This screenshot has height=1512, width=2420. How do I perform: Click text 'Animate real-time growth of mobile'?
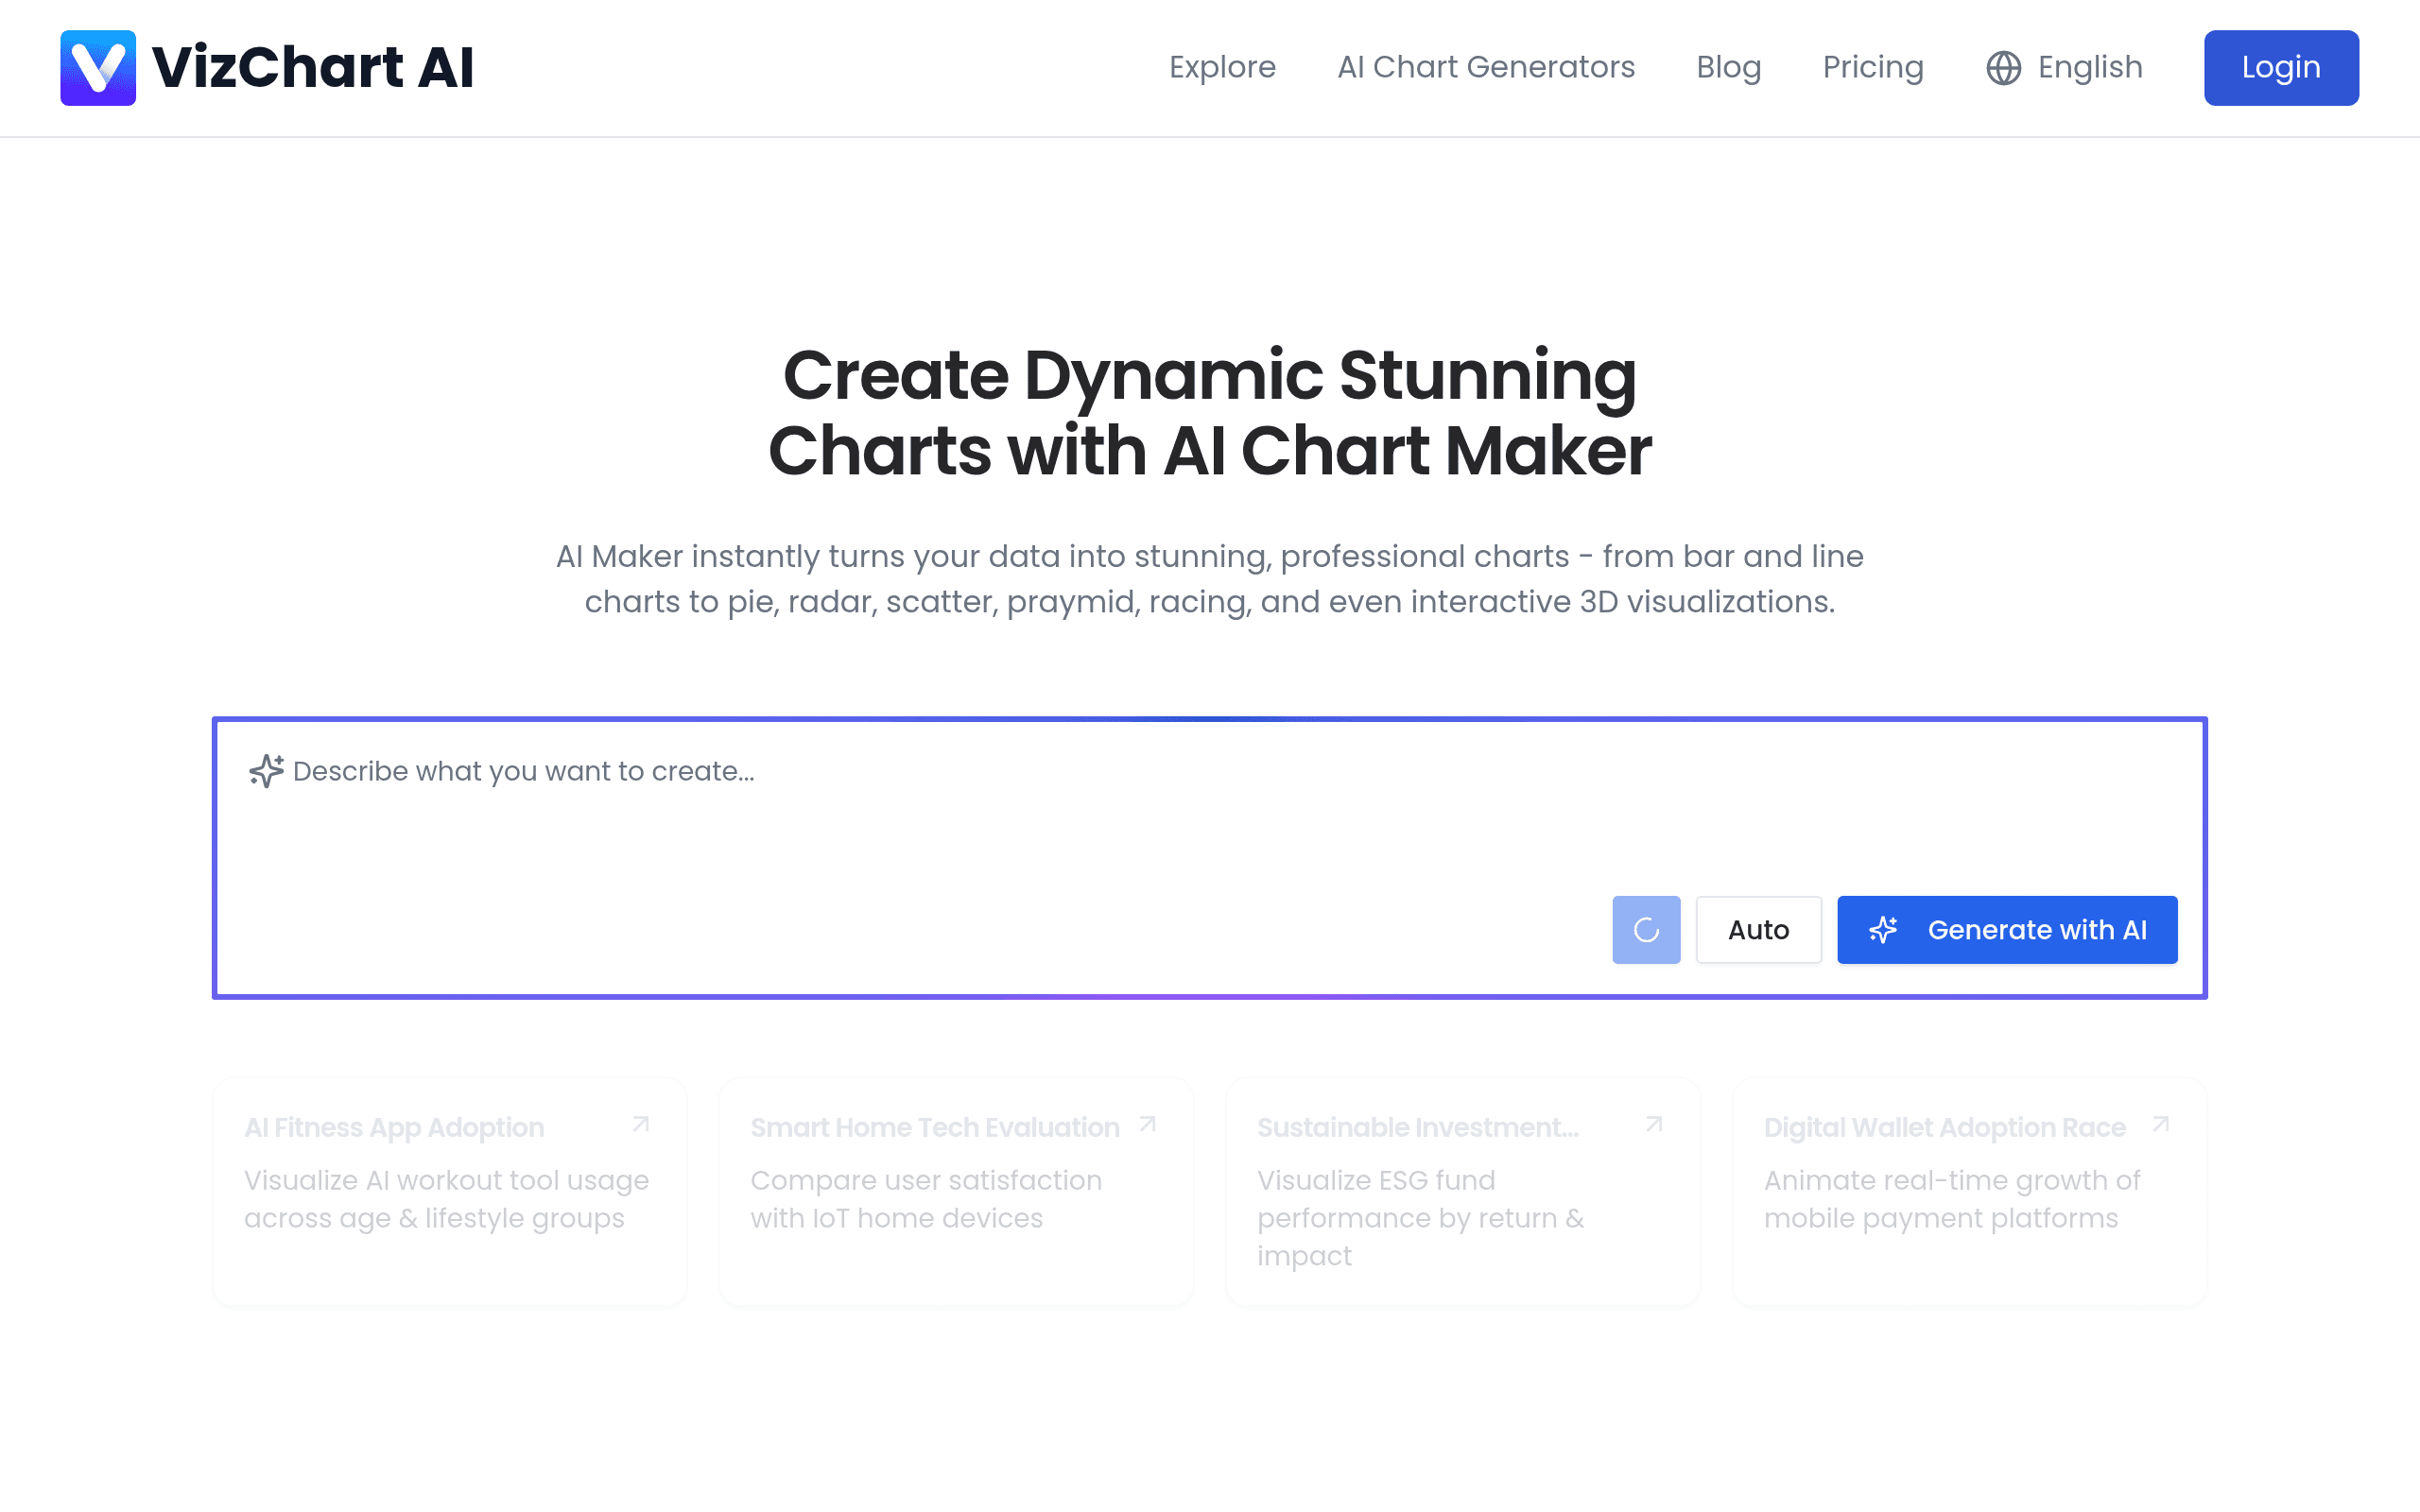1952,1199
